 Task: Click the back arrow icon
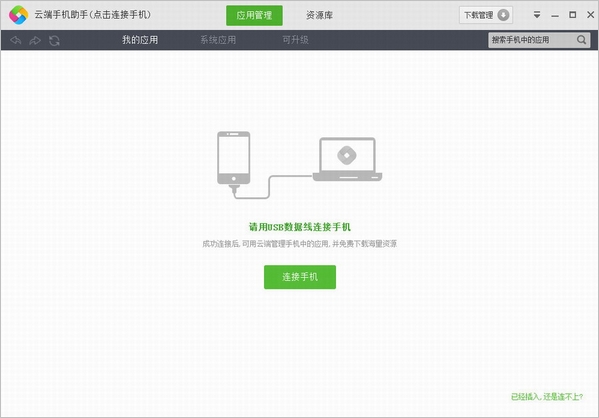click(x=16, y=40)
